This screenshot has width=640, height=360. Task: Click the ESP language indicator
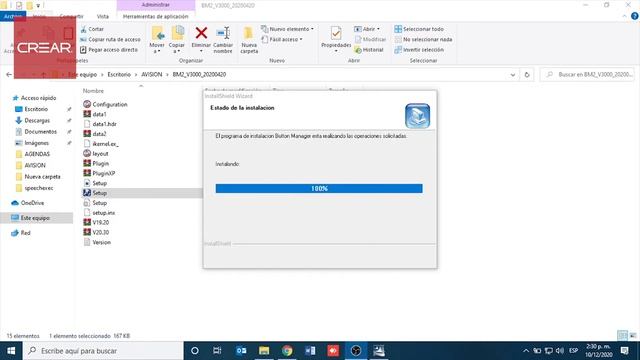[573, 351]
